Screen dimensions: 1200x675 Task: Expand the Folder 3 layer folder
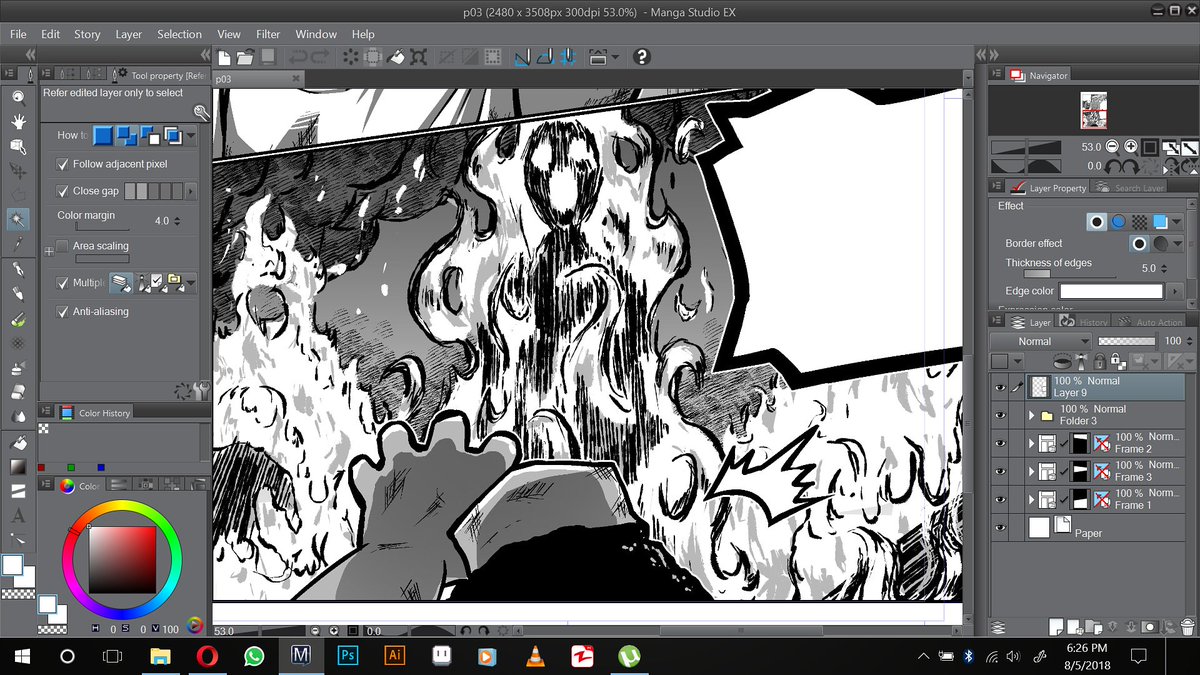click(x=1032, y=415)
